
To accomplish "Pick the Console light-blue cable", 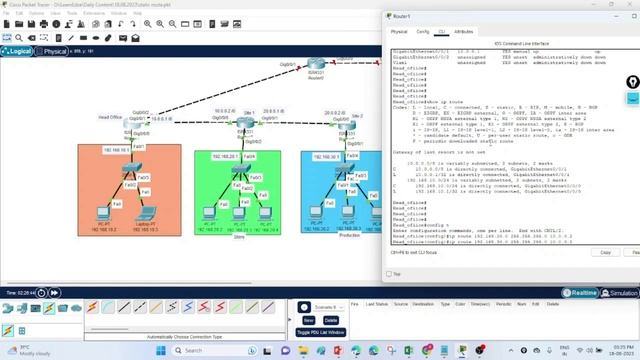I will [108, 307].
